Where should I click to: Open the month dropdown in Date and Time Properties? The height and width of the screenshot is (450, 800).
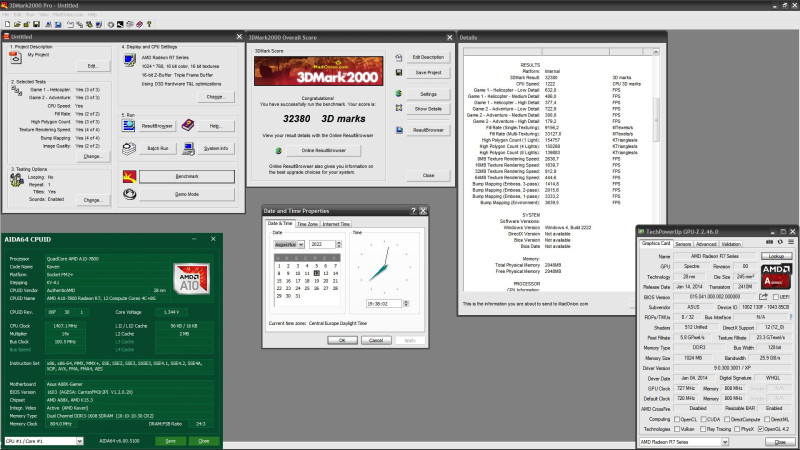pos(301,244)
